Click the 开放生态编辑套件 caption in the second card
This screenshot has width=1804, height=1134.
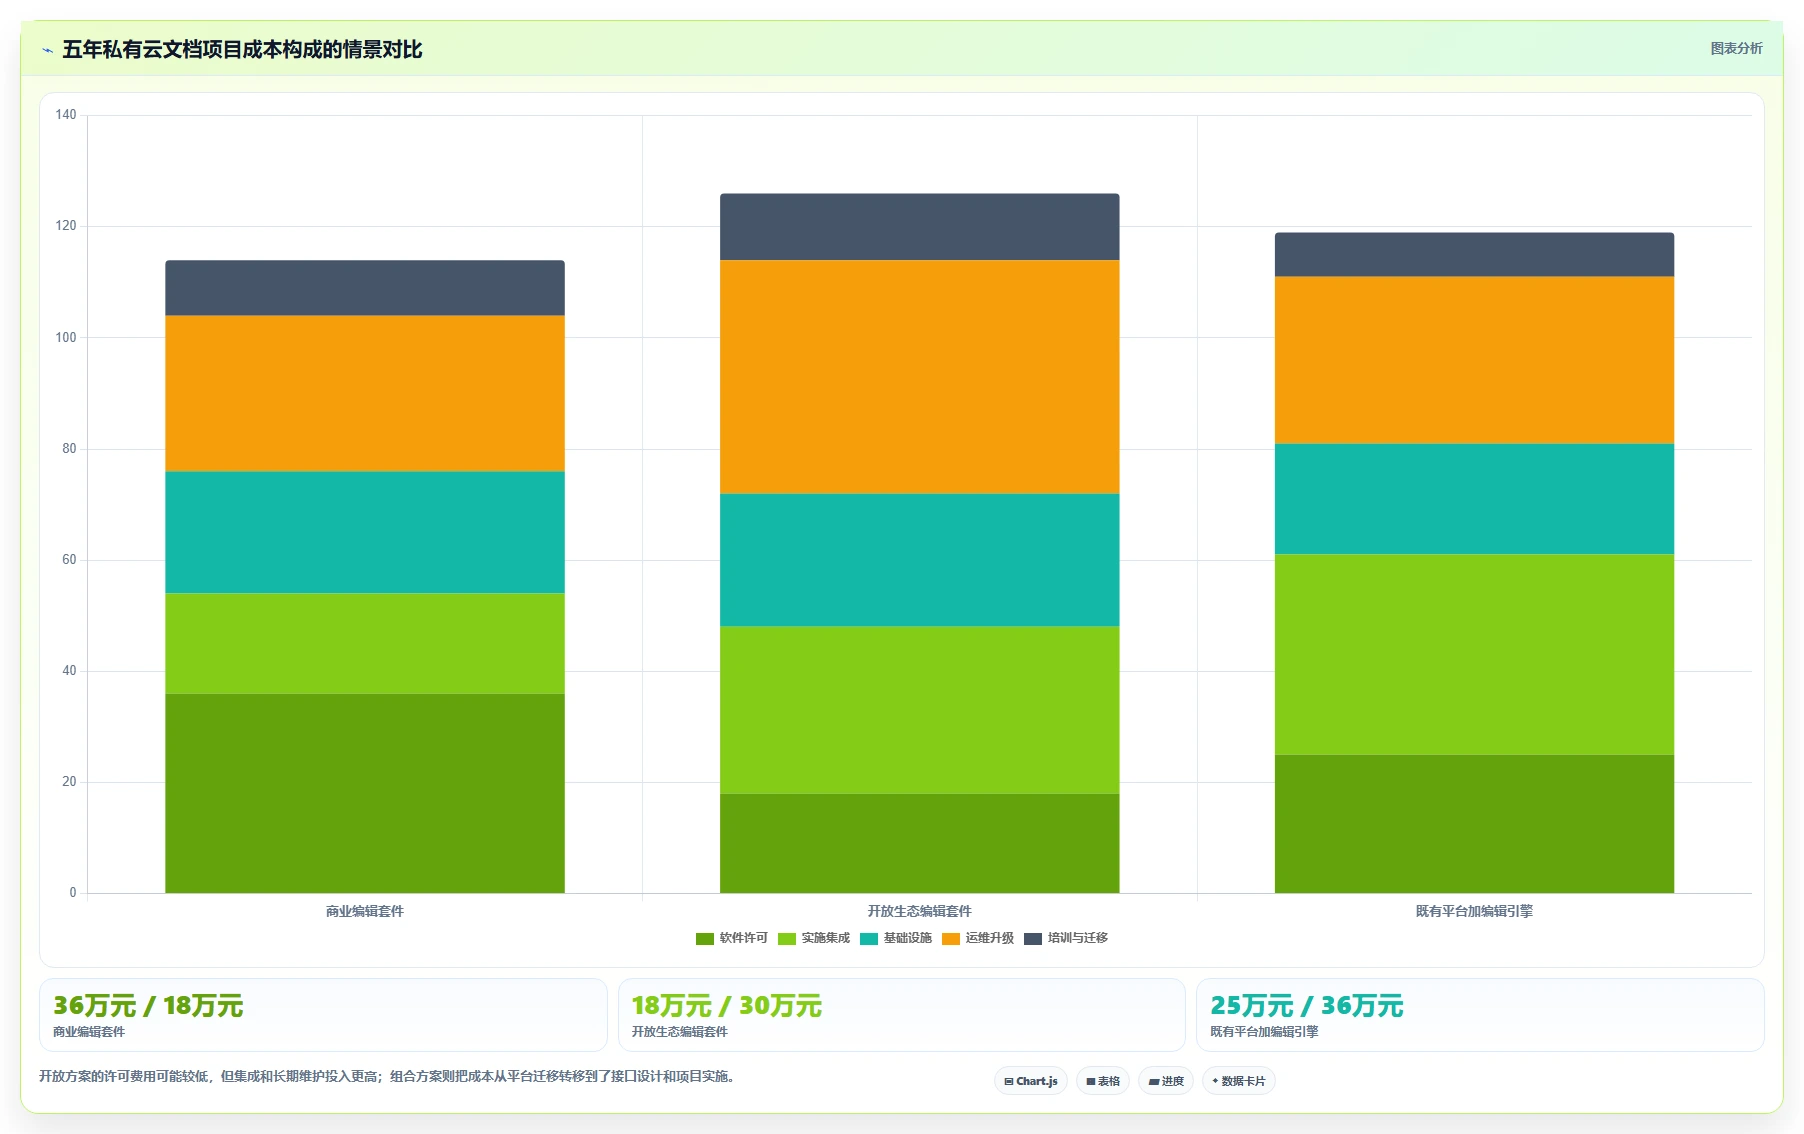680,1032
